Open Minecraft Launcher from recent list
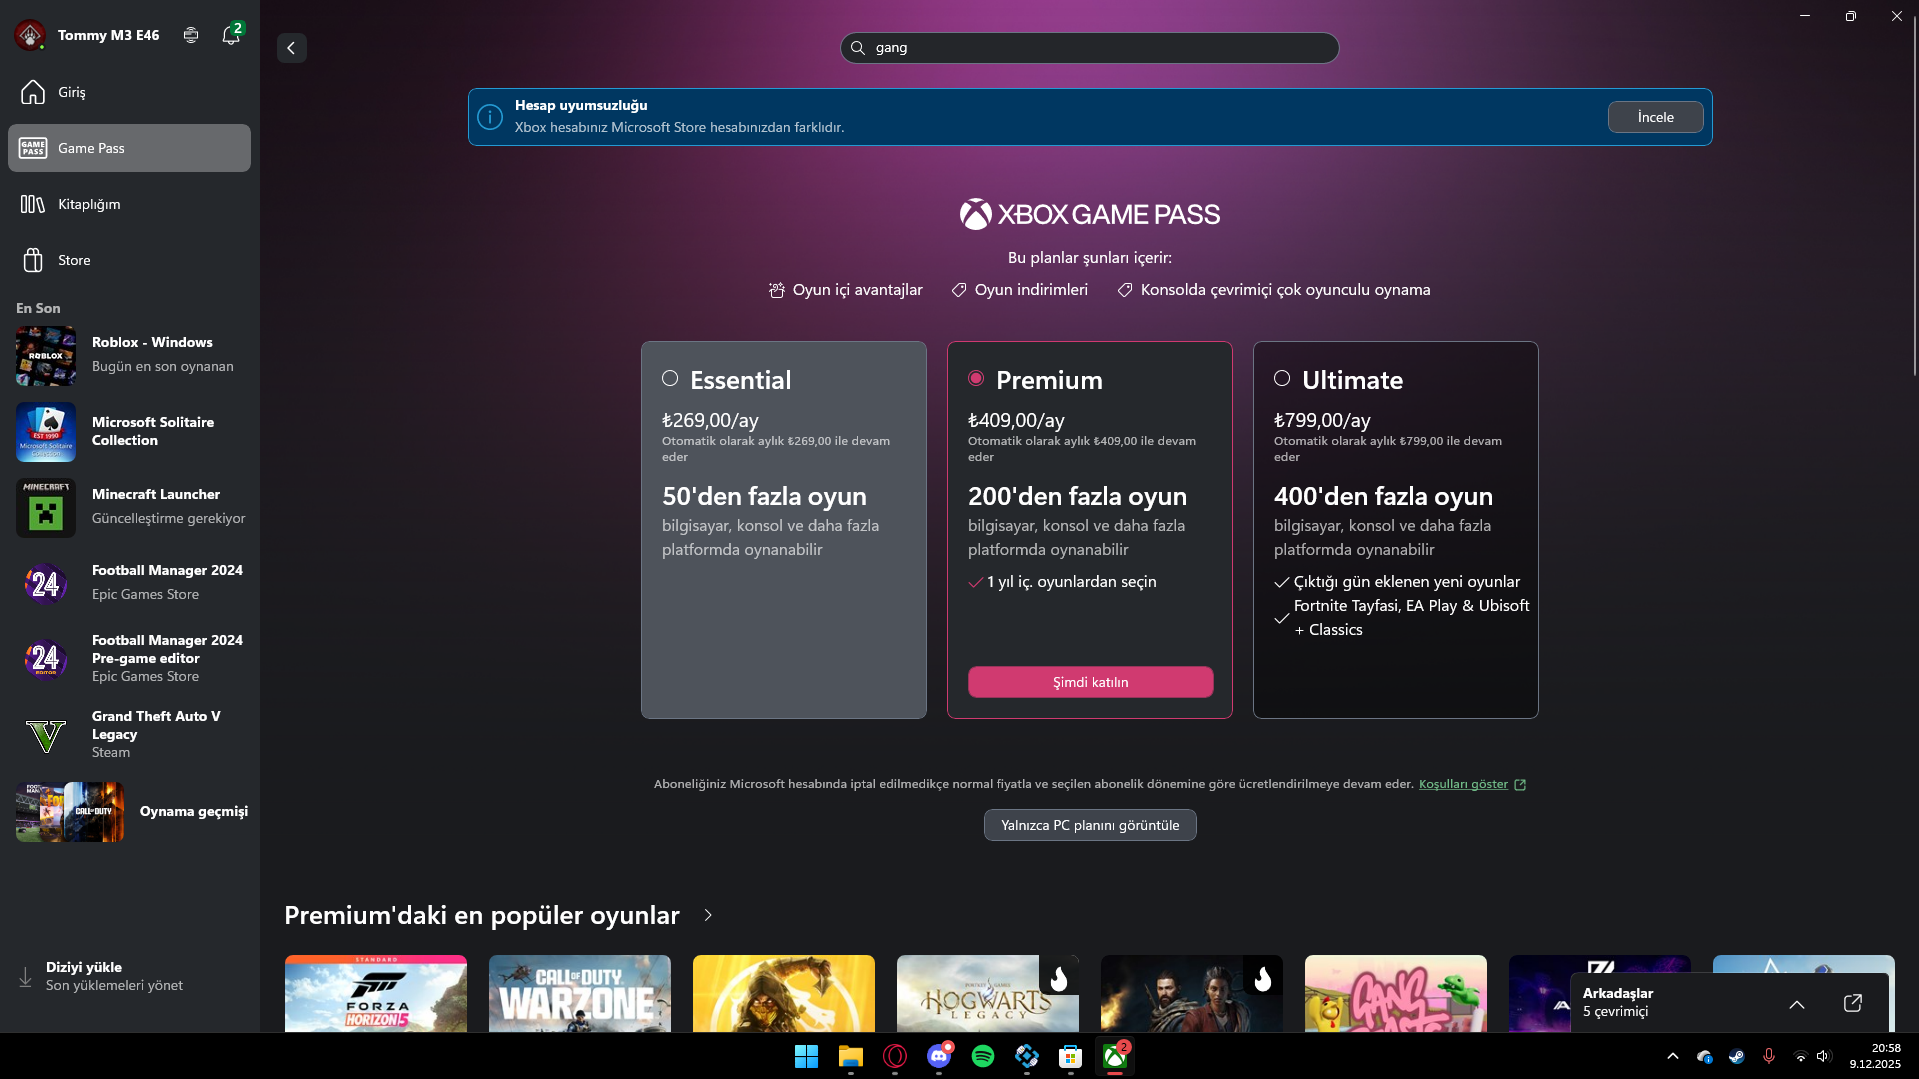This screenshot has width=1919, height=1079. 130,507
